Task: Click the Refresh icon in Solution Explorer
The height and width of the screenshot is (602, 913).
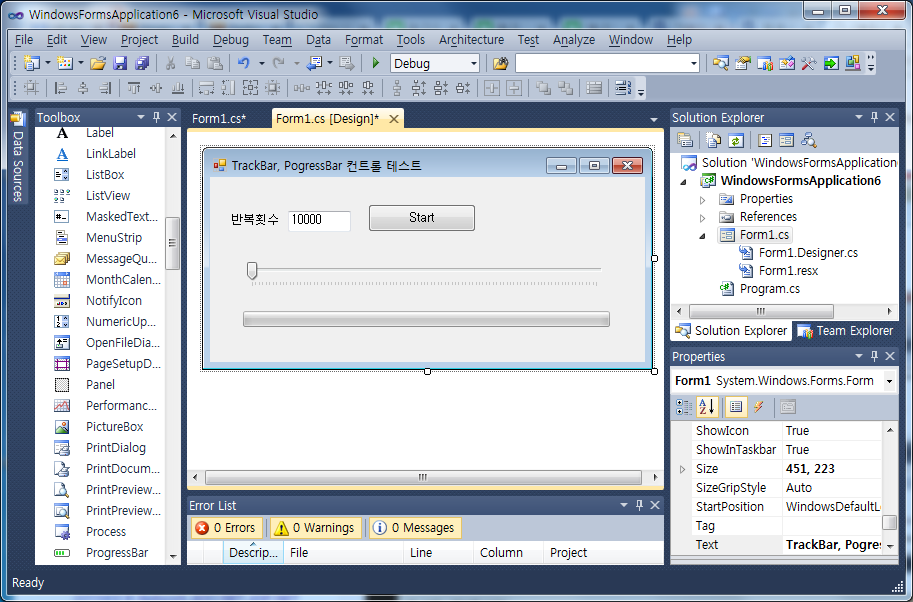Action: coord(735,140)
